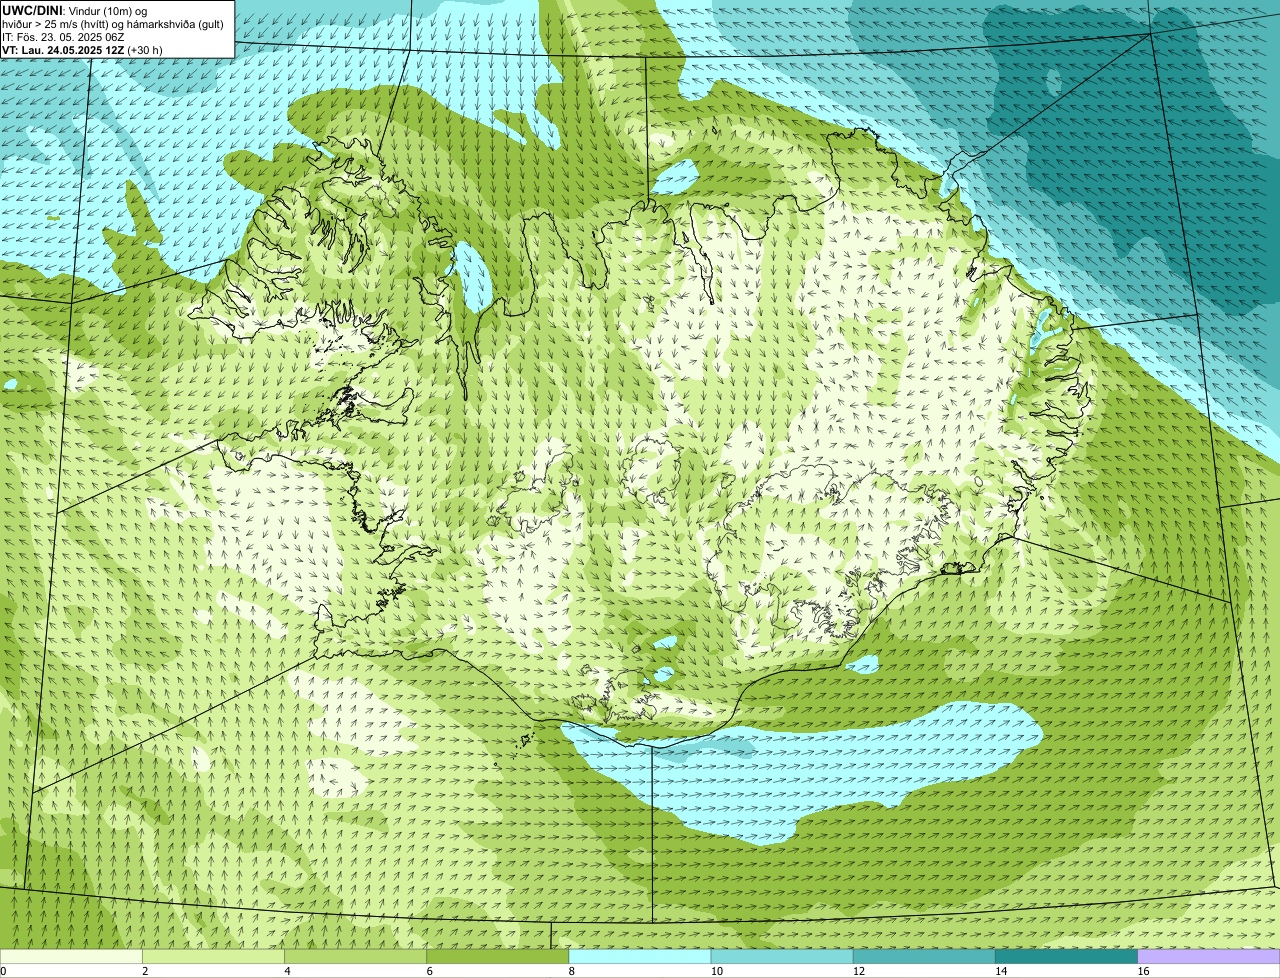
Task: Click the dark teal 14–16 m/s legend swatch
Action: (x=1067, y=956)
